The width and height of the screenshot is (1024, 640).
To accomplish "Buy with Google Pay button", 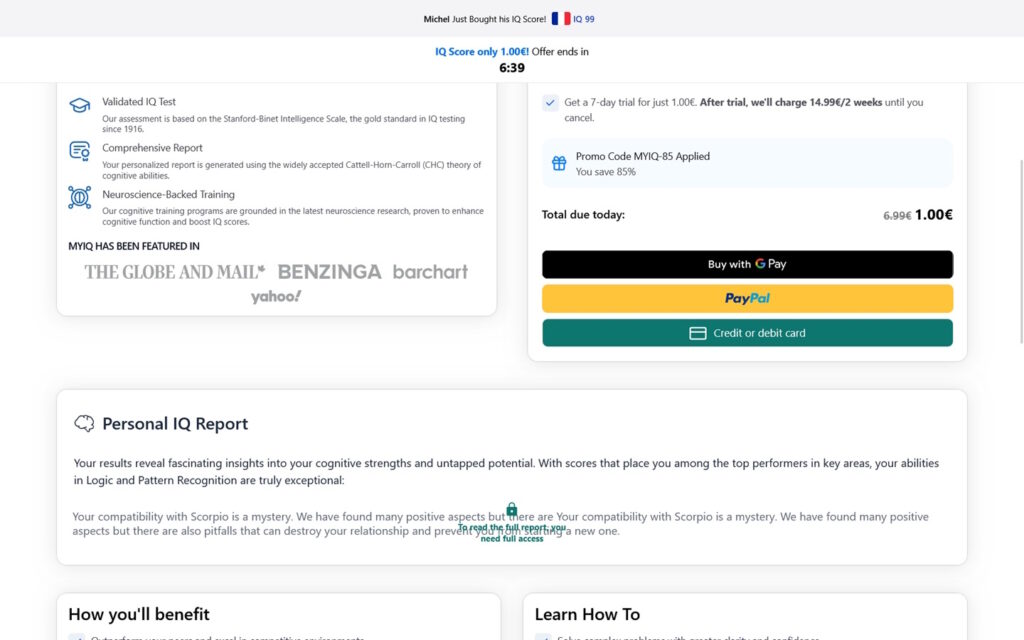I will pyautogui.click(x=747, y=264).
